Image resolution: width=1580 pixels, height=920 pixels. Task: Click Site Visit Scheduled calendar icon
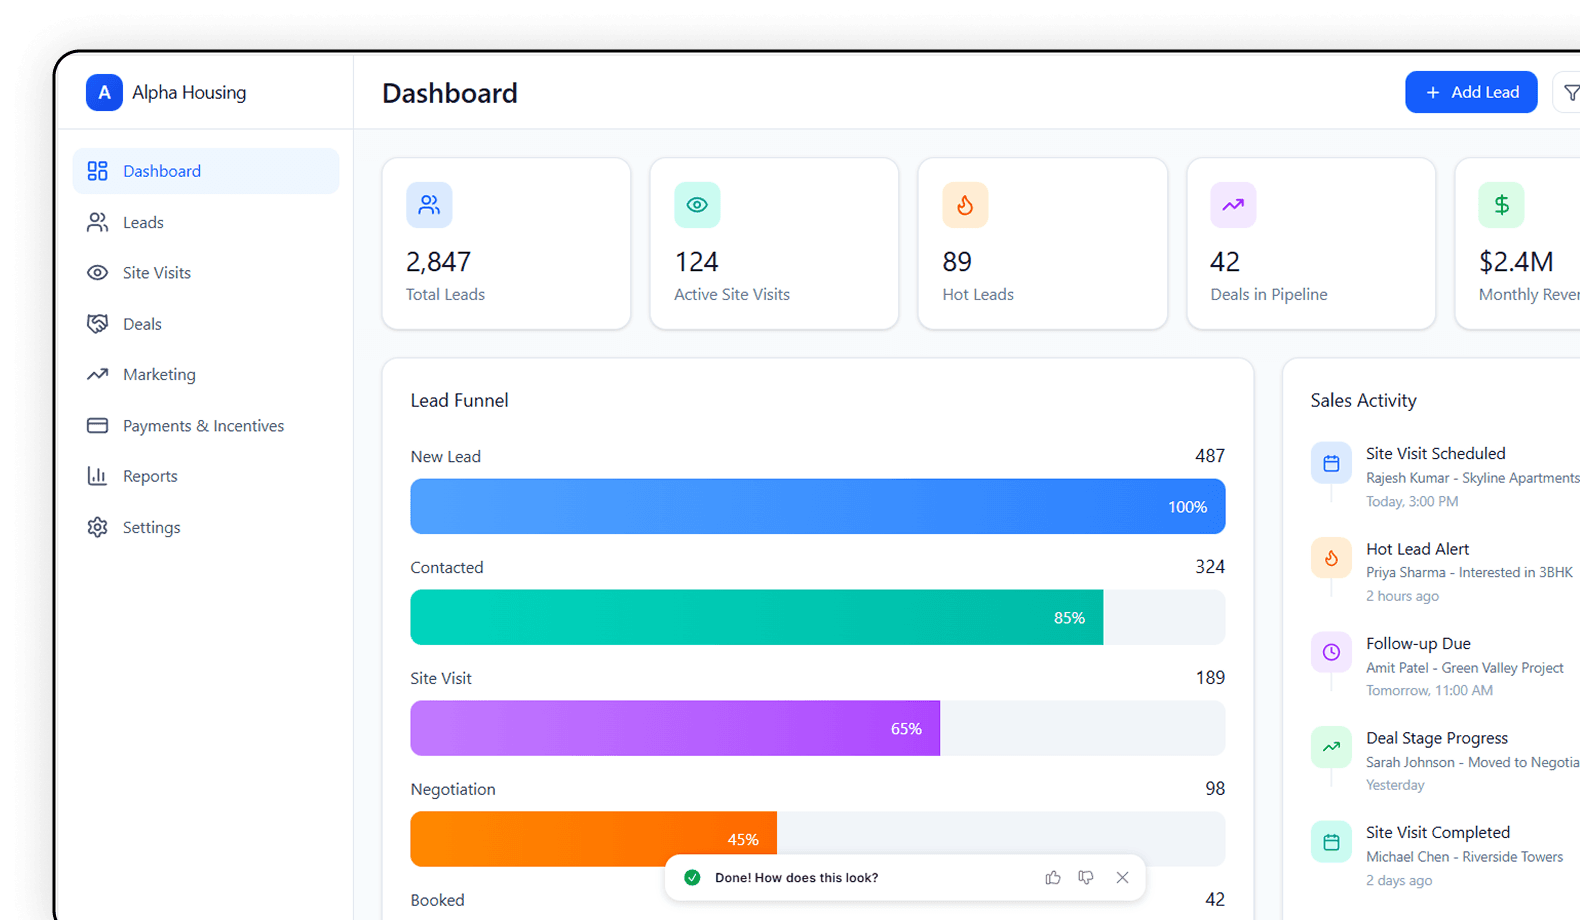(1331, 463)
